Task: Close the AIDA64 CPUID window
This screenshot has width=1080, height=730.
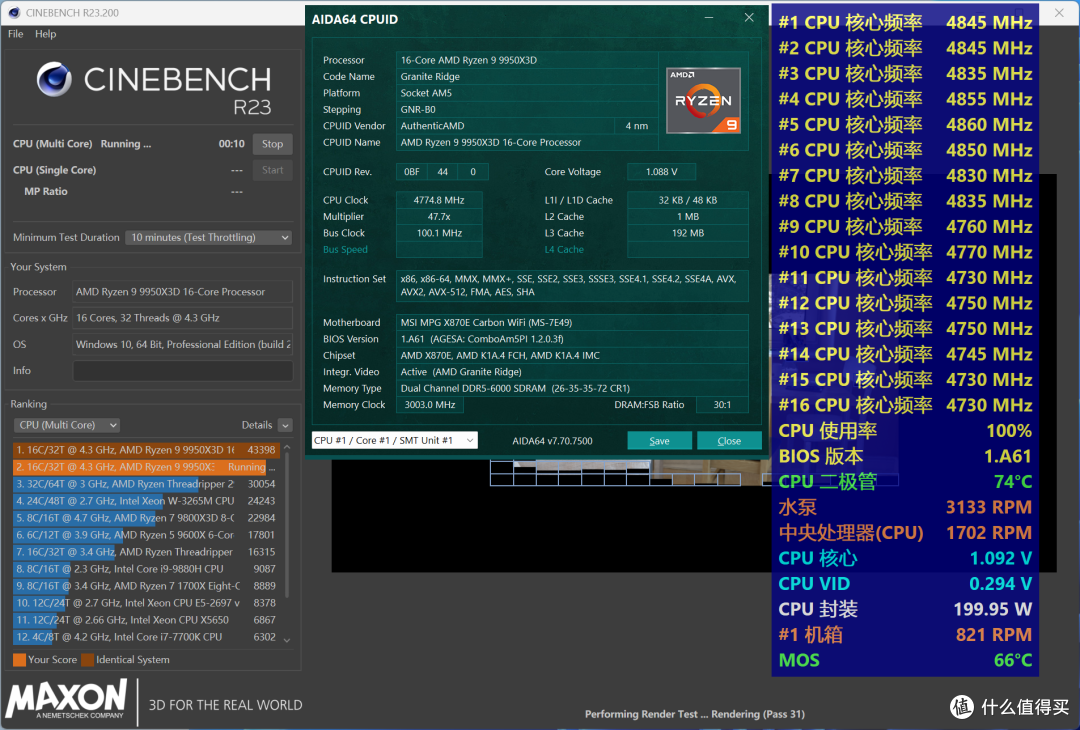Action: pos(749,18)
